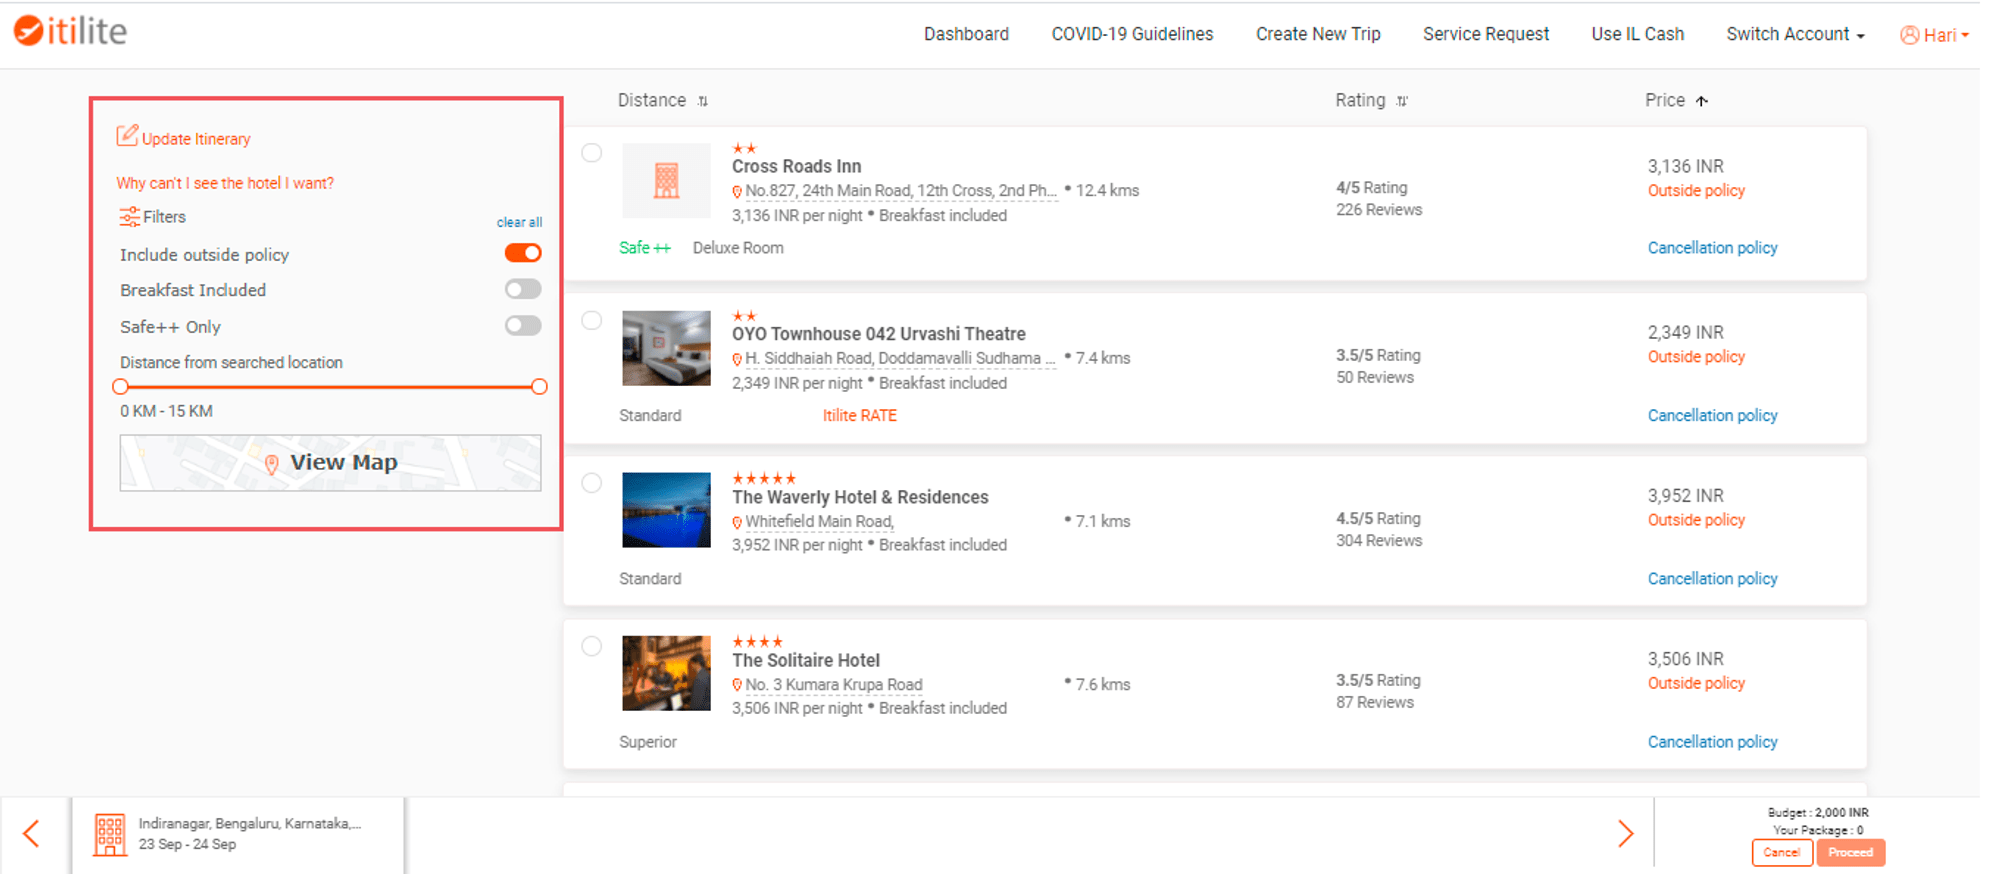The width and height of the screenshot is (2000, 874).
Task: Go to Create New Trip
Action: pyautogui.click(x=1318, y=34)
